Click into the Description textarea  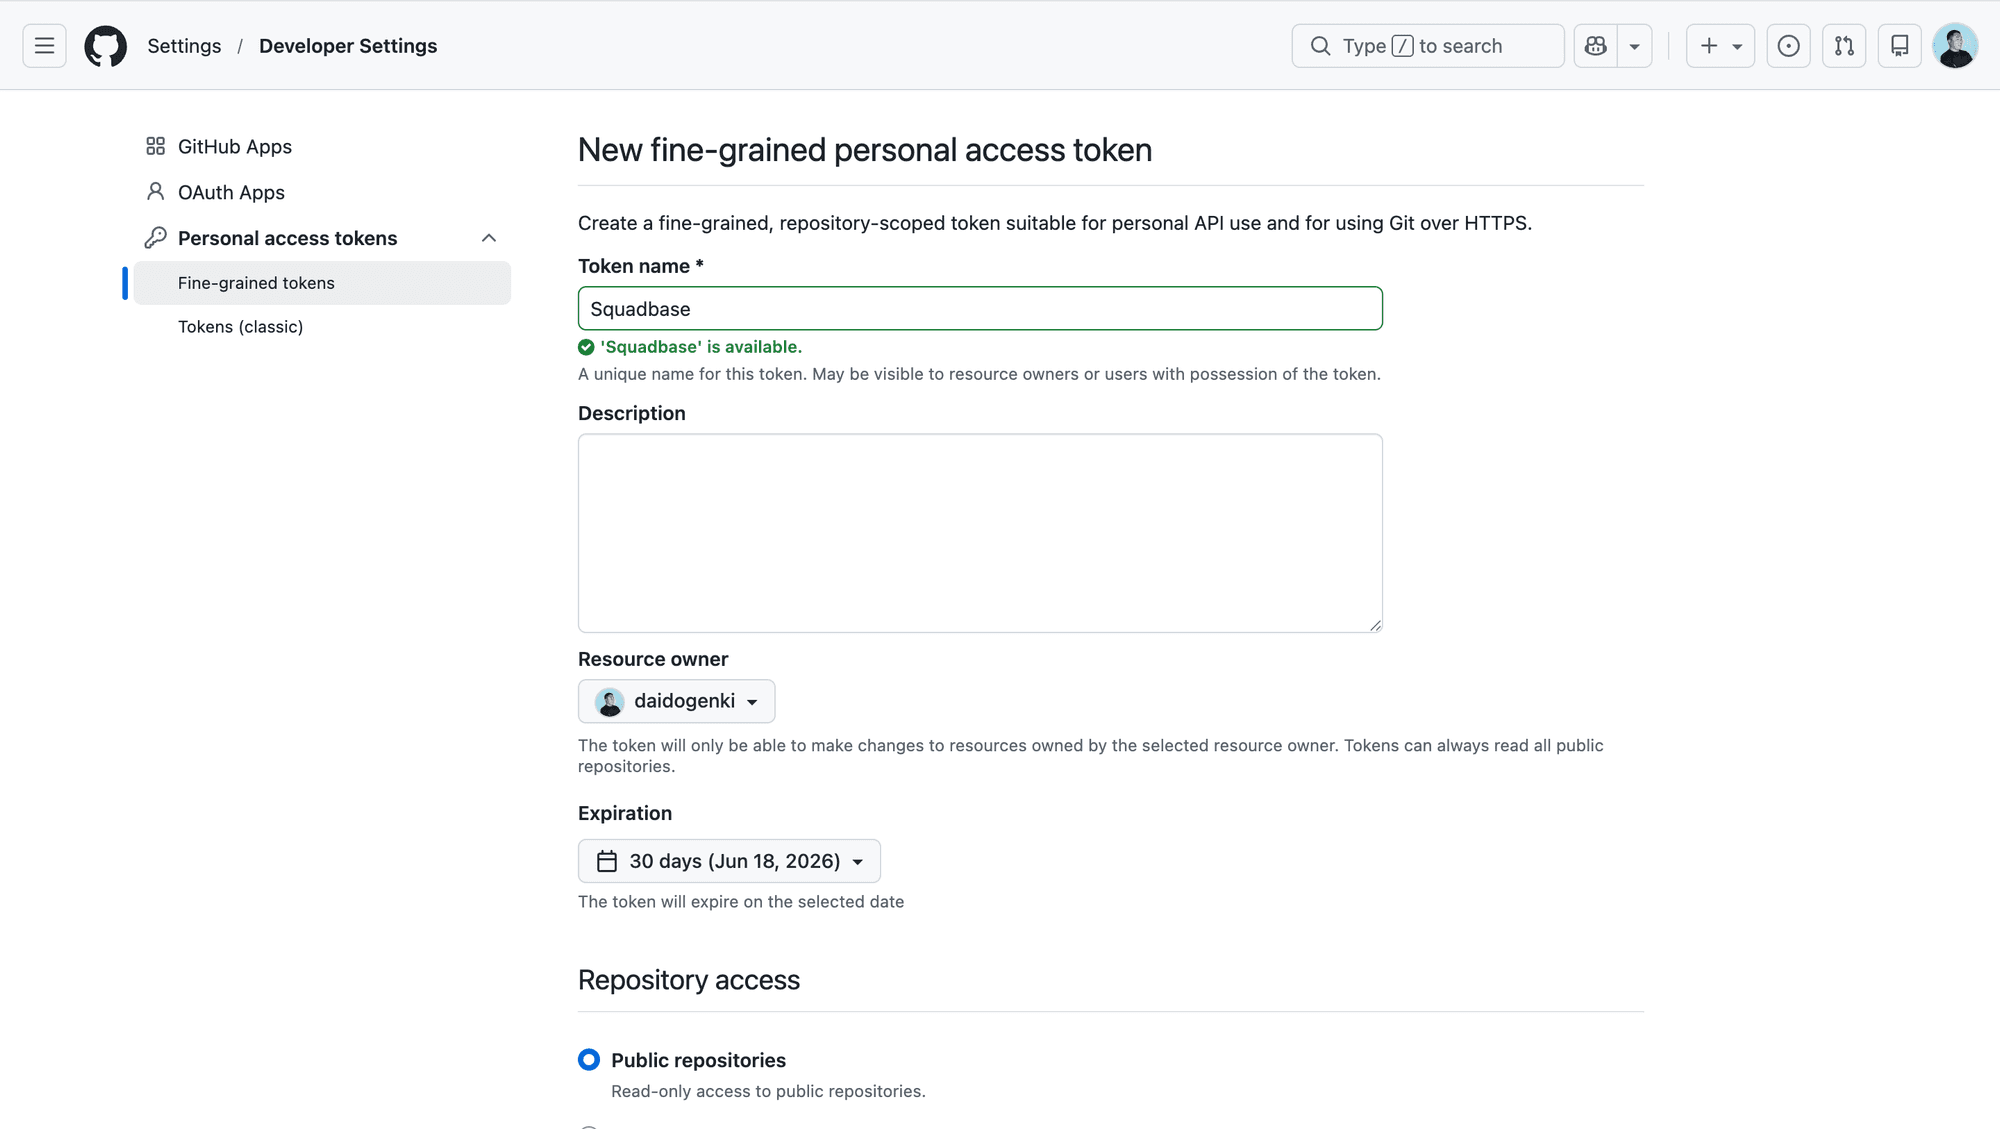pyautogui.click(x=980, y=533)
